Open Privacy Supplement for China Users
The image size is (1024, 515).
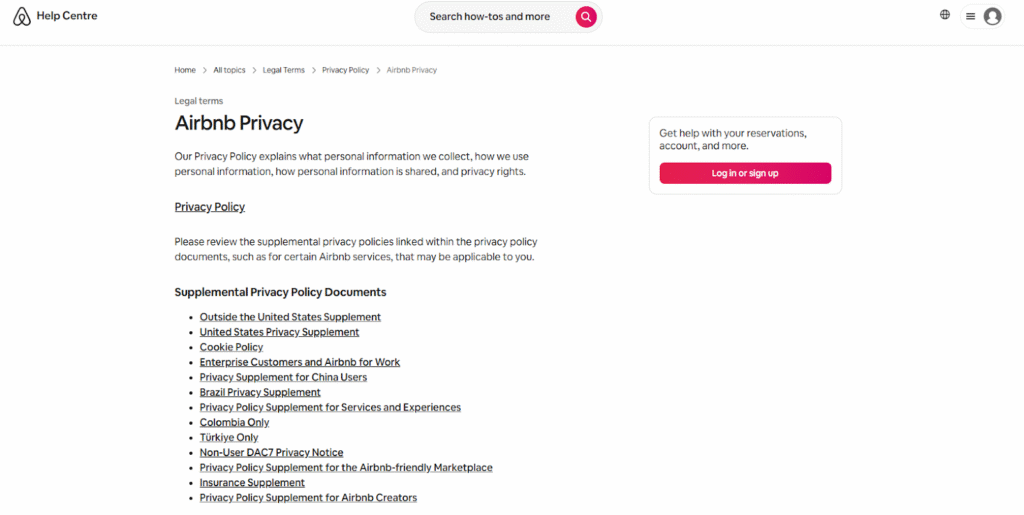point(283,377)
